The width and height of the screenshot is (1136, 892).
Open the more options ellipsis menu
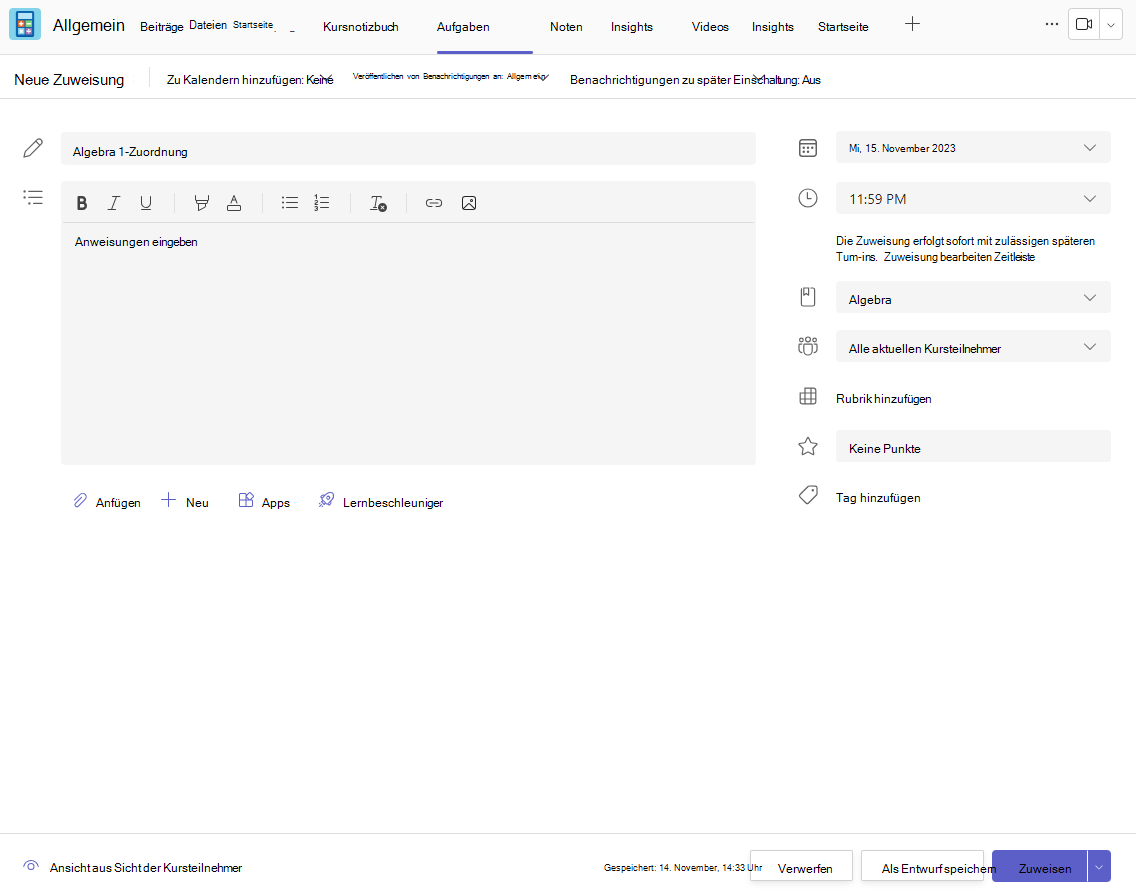click(1052, 24)
